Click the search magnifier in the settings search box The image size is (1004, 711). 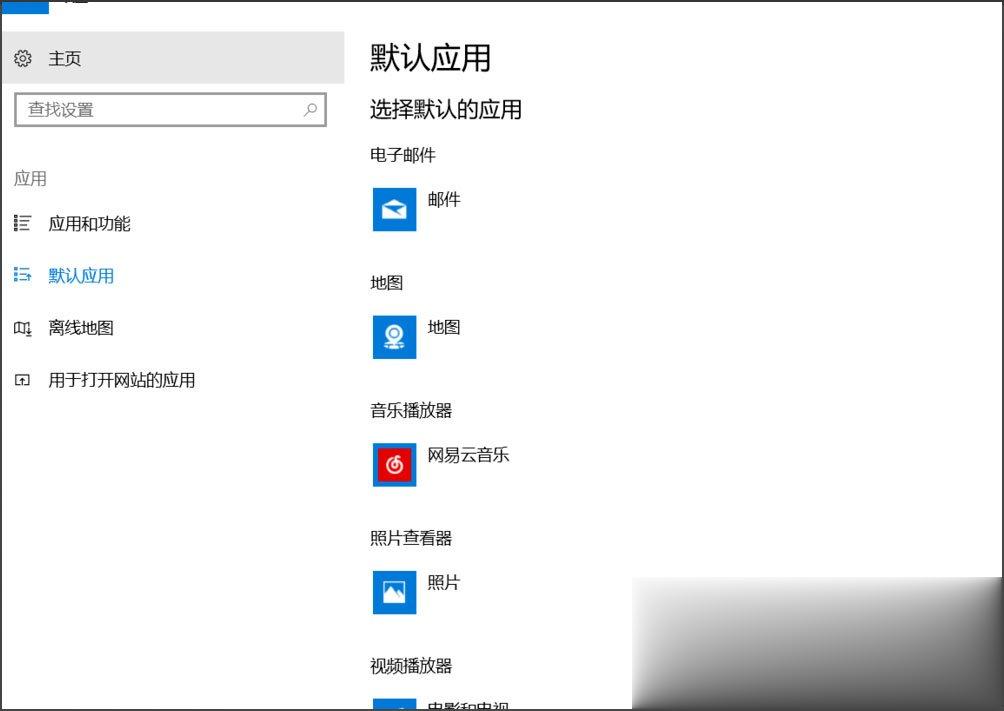(x=310, y=109)
